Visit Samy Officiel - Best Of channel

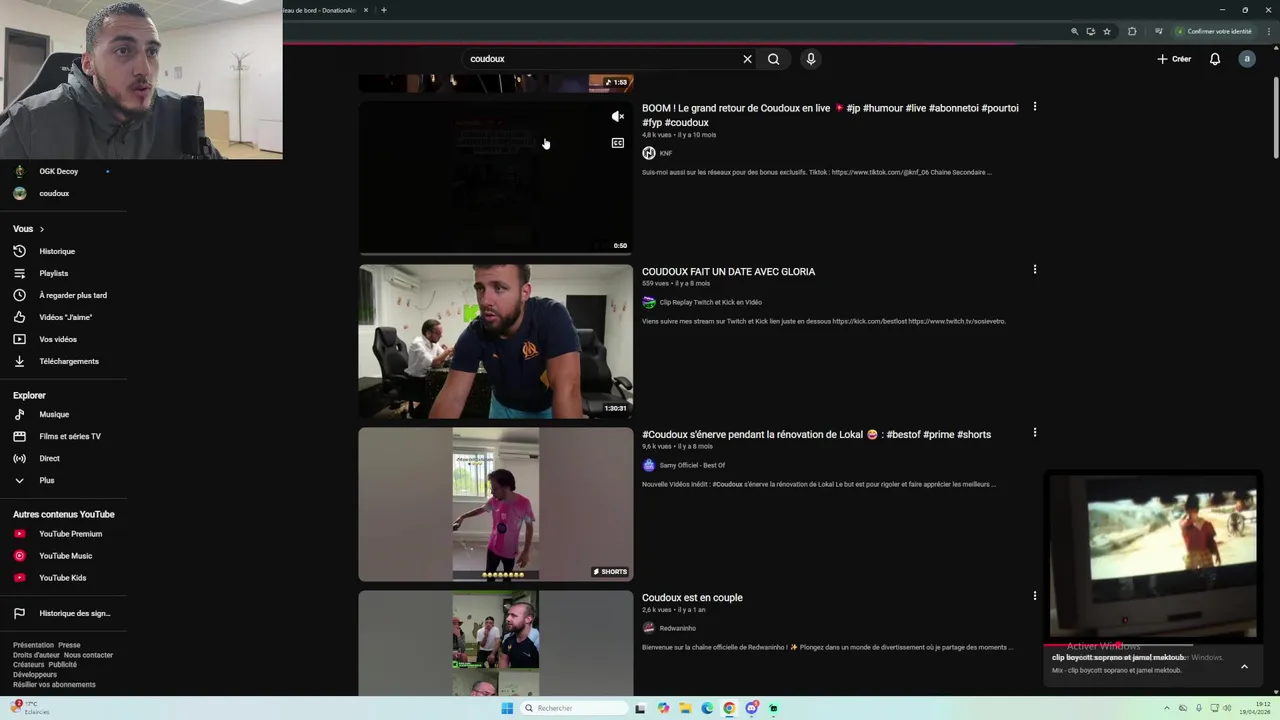click(692, 465)
